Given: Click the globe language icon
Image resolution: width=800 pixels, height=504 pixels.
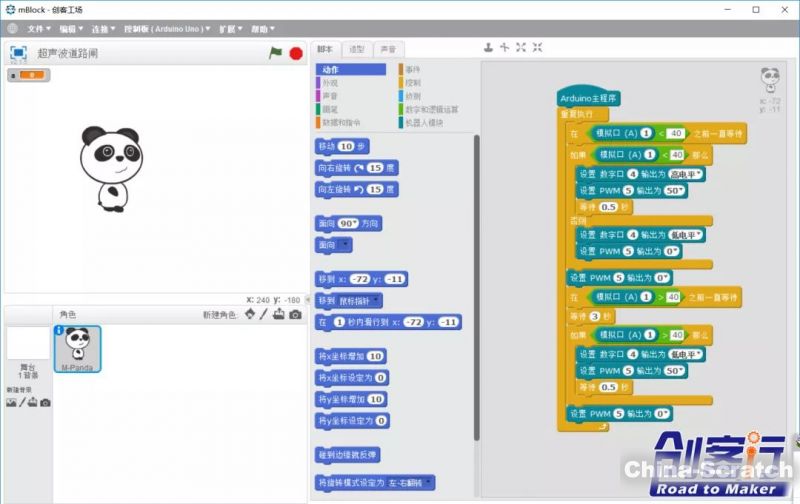Looking at the screenshot, I should tap(12, 28).
